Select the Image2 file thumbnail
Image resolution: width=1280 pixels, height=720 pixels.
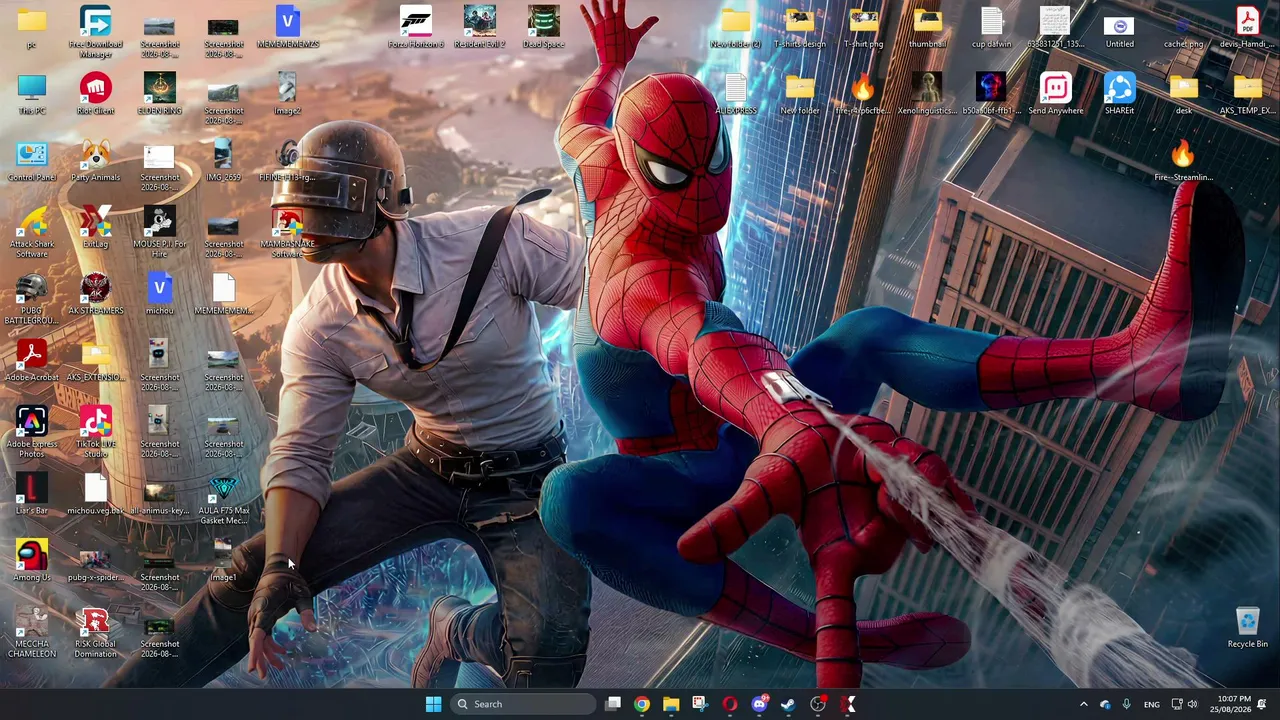[x=287, y=95]
